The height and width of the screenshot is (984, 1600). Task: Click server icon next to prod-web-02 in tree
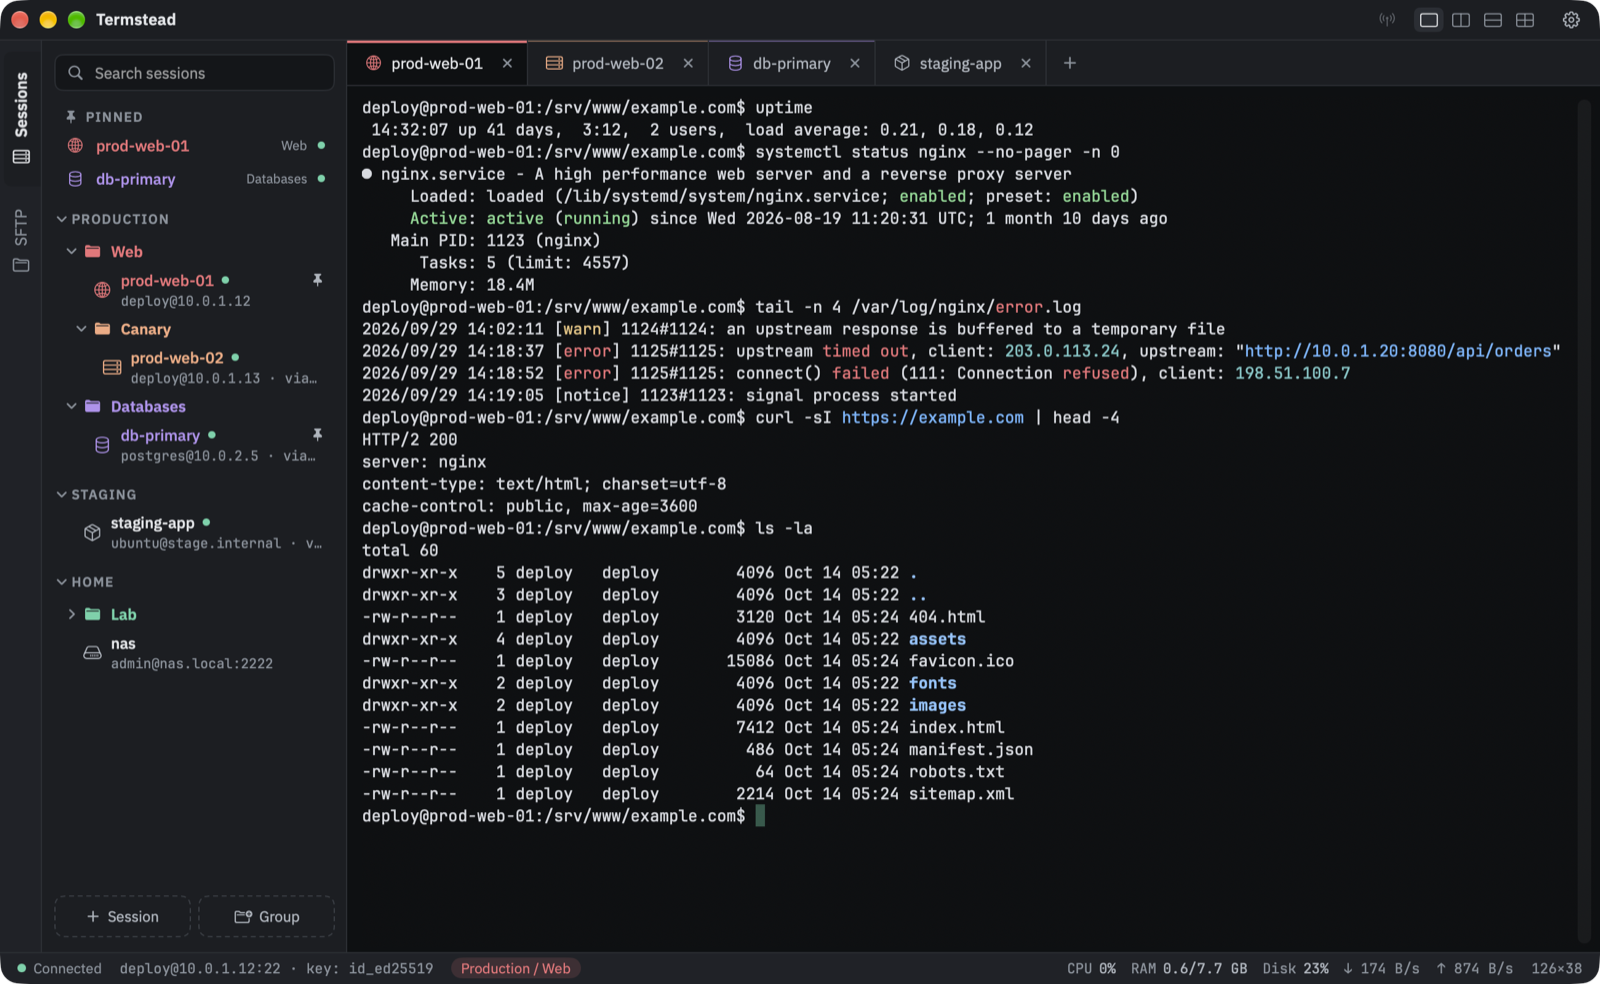(x=112, y=367)
